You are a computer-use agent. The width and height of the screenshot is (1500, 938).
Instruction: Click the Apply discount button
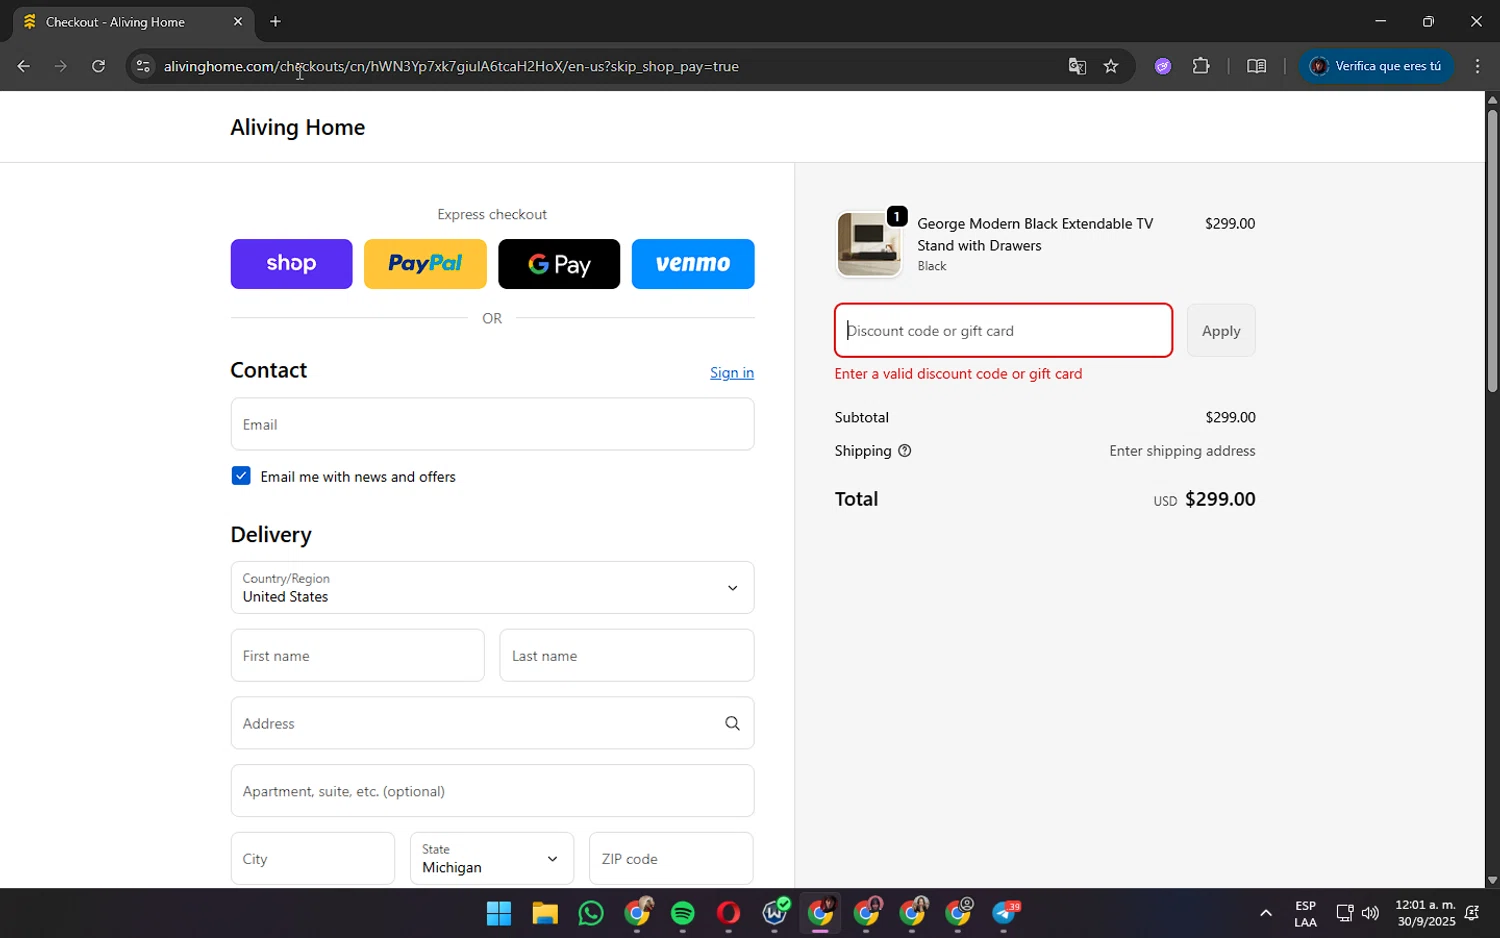coord(1221,330)
